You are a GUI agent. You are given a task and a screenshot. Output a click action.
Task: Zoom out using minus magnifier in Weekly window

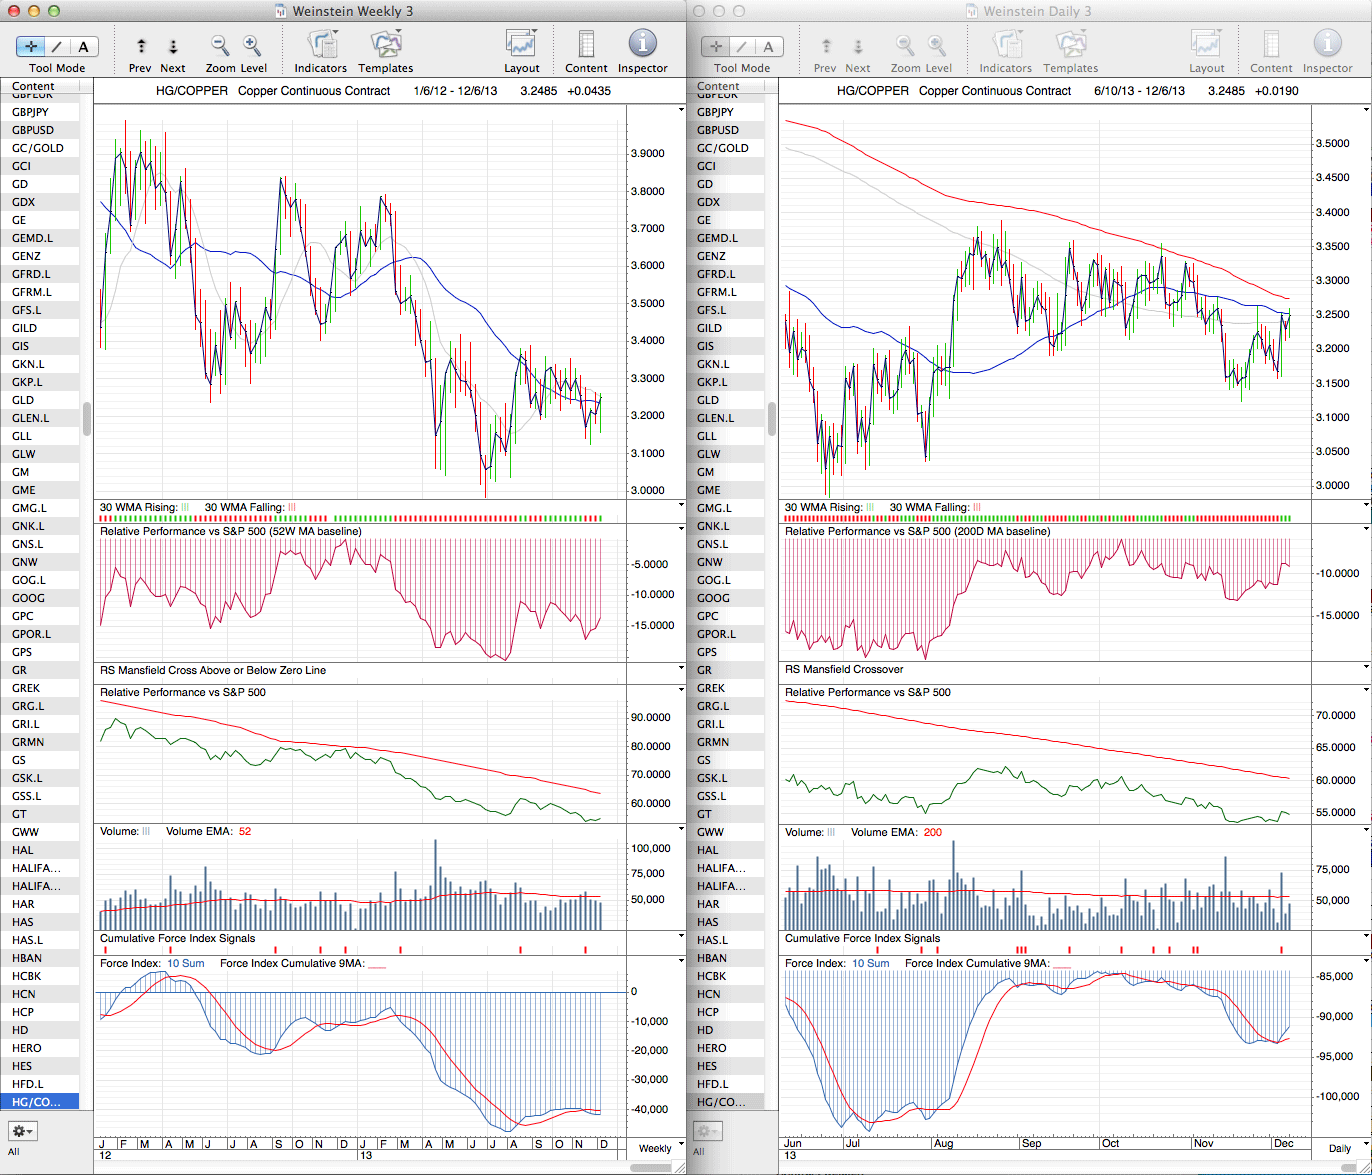220,45
